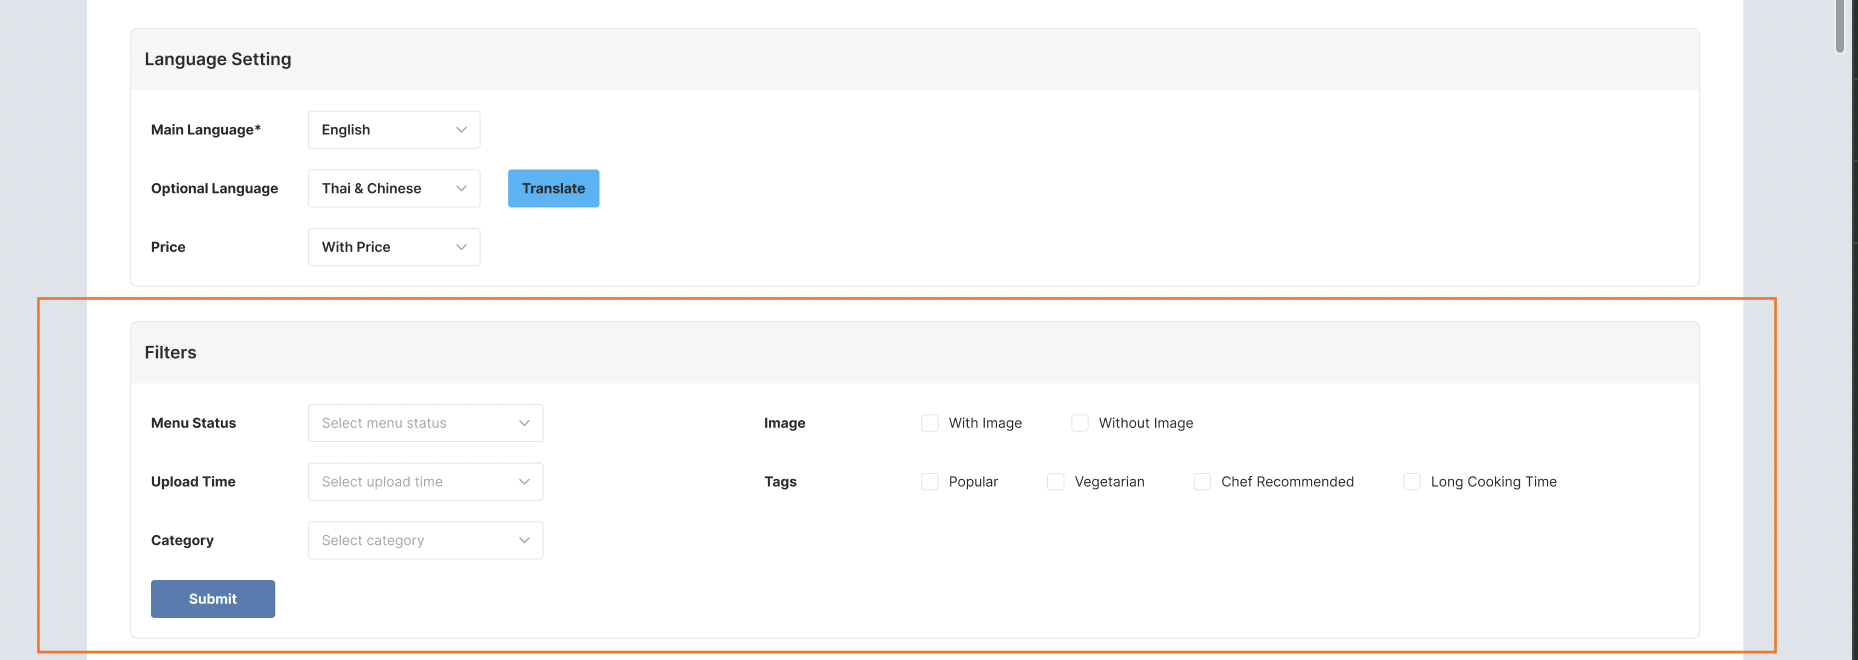Viewport: 1858px width, 660px height.
Task: Submit the filters form
Action: pyautogui.click(x=213, y=599)
